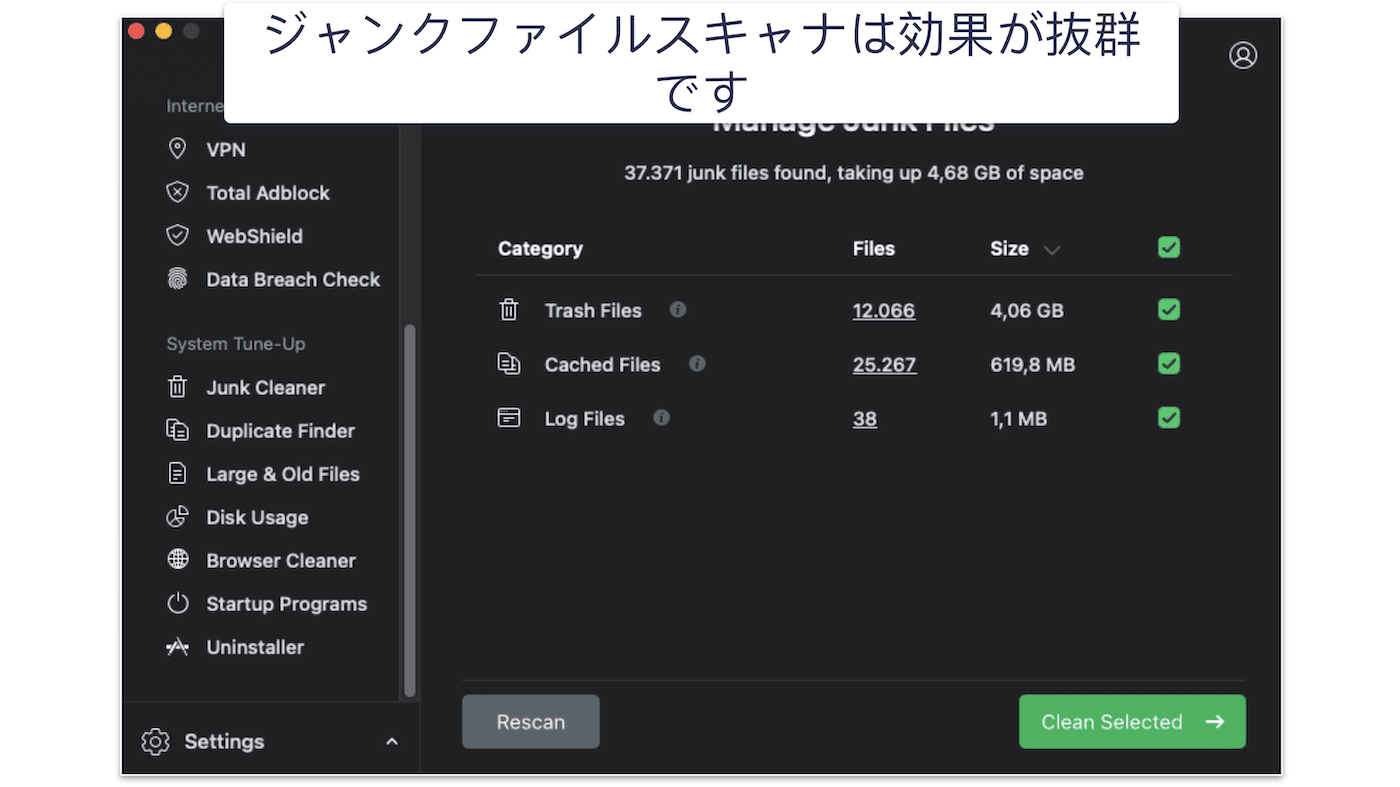This screenshot has height=787, width=1400.
Task: Expand the Settings menu chevron
Action: [392, 741]
